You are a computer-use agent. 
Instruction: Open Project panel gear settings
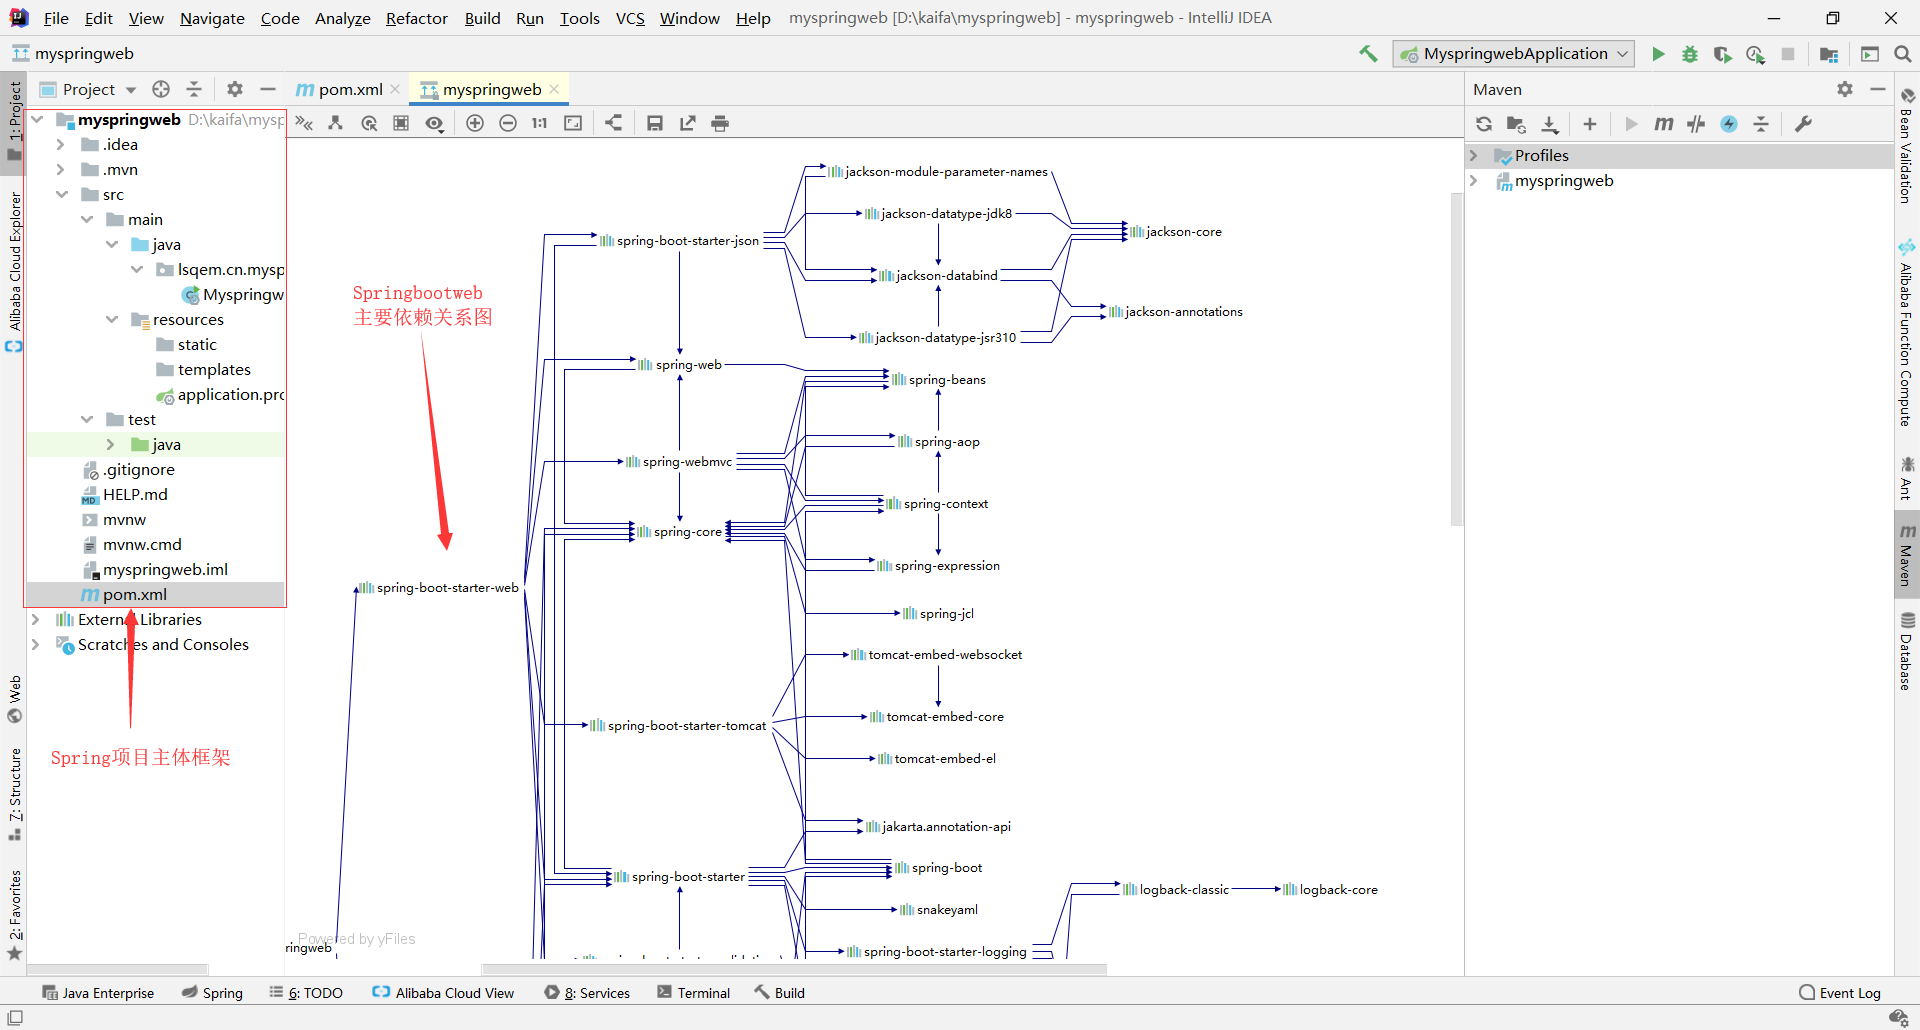pos(235,89)
